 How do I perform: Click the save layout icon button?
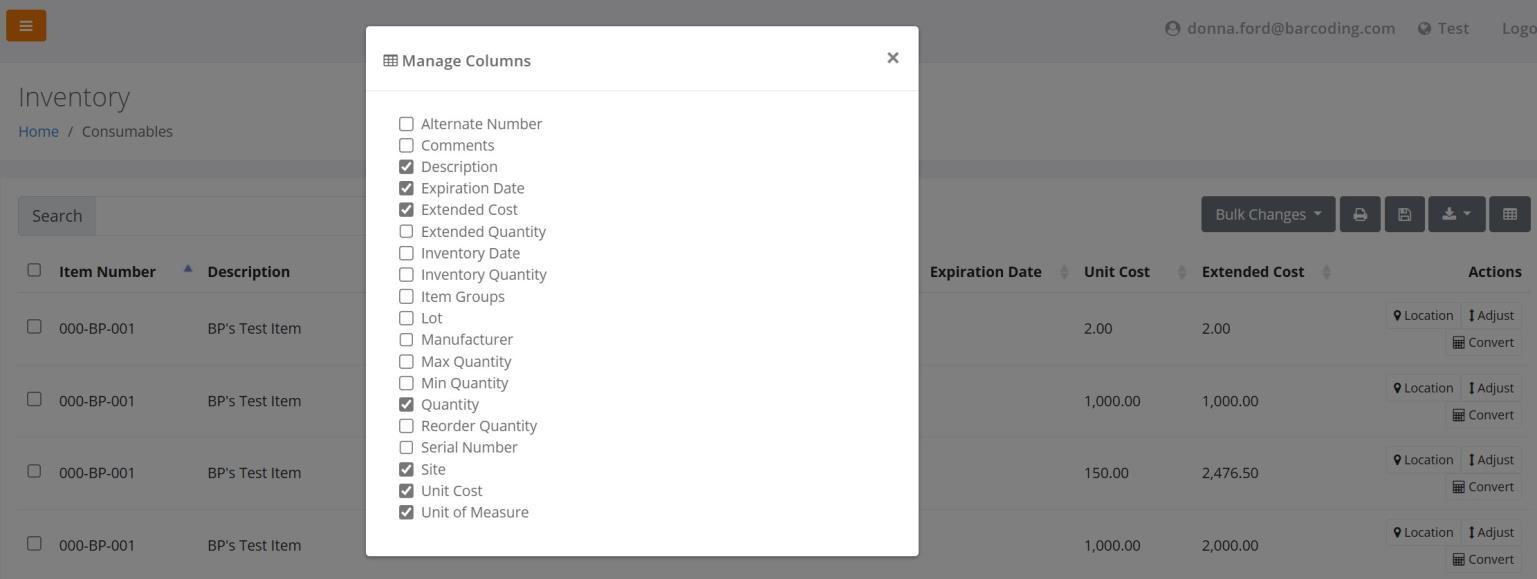point(1404,214)
